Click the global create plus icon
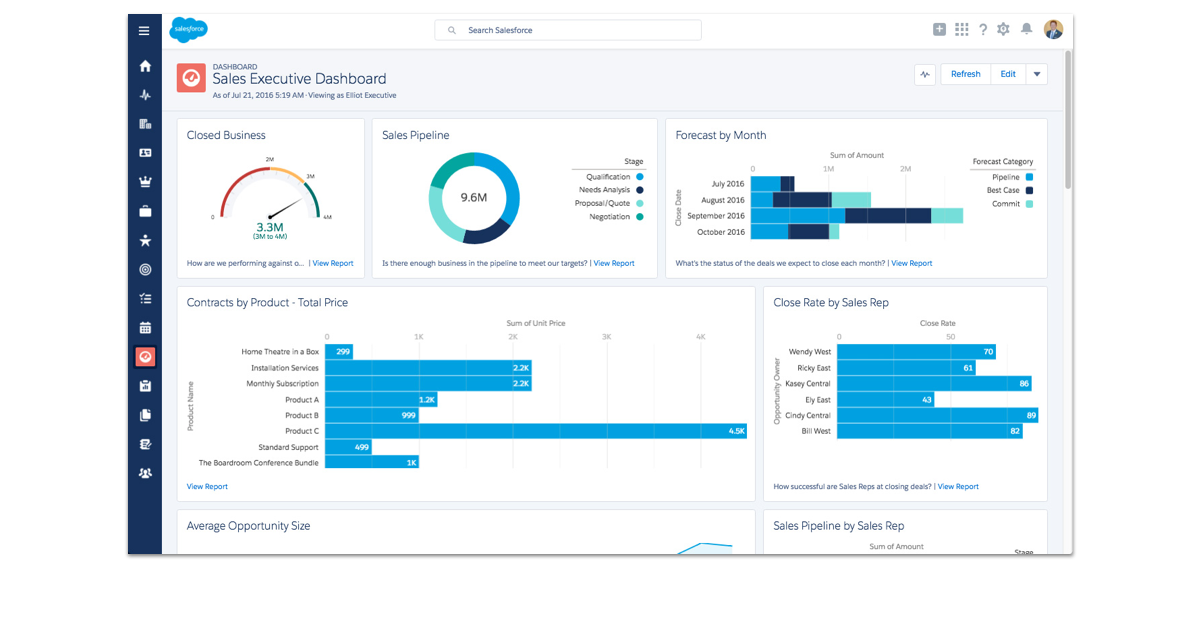 coord(939,30)
